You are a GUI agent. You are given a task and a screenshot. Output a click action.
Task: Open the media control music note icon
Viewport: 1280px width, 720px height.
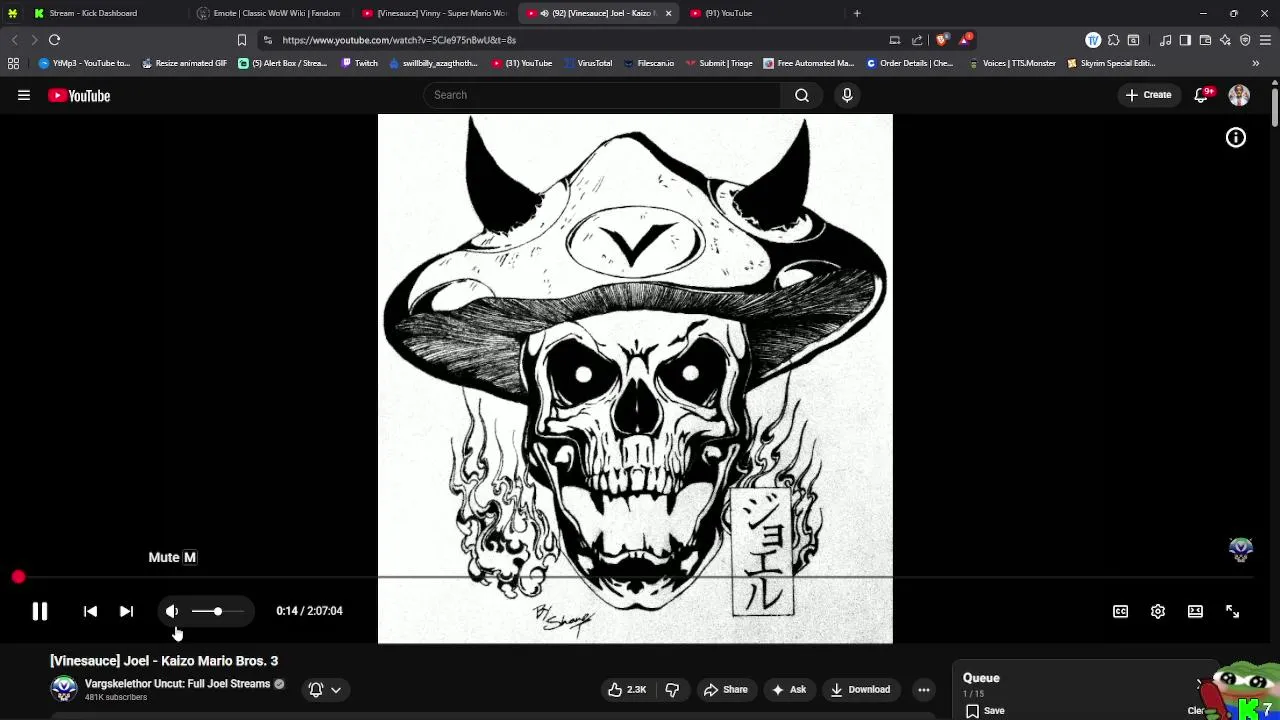[1166, 40]
